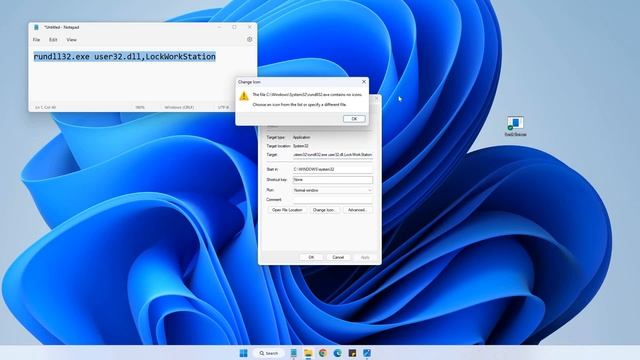Open the dark sticky note app in taskbar
Screen dimensions: 640x360
[x=352, y=353]
